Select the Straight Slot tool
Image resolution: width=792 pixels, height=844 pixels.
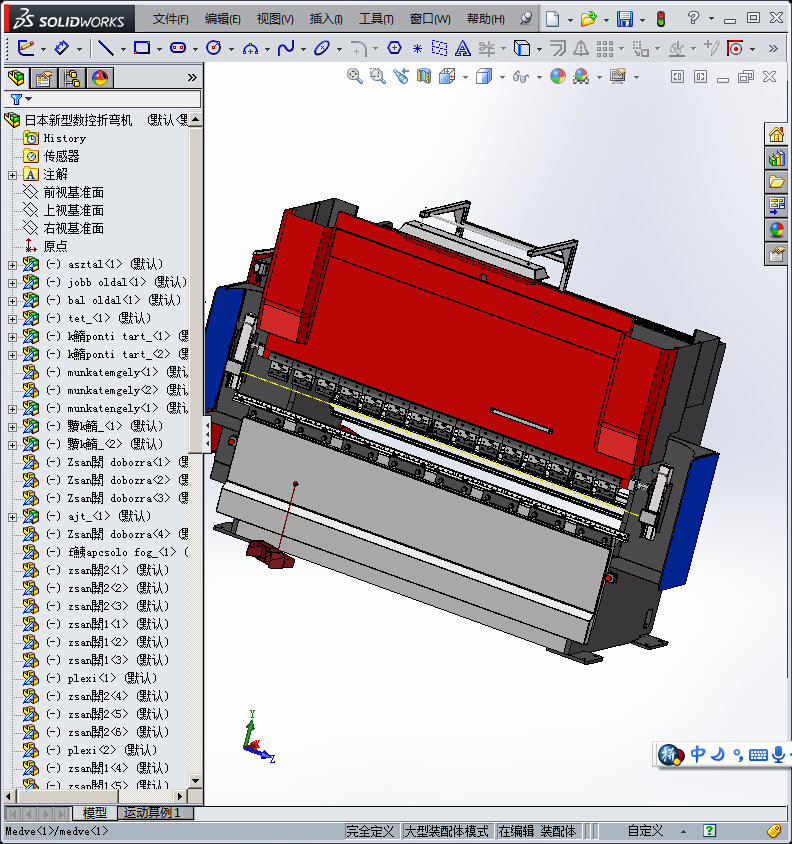pos(178,48)
